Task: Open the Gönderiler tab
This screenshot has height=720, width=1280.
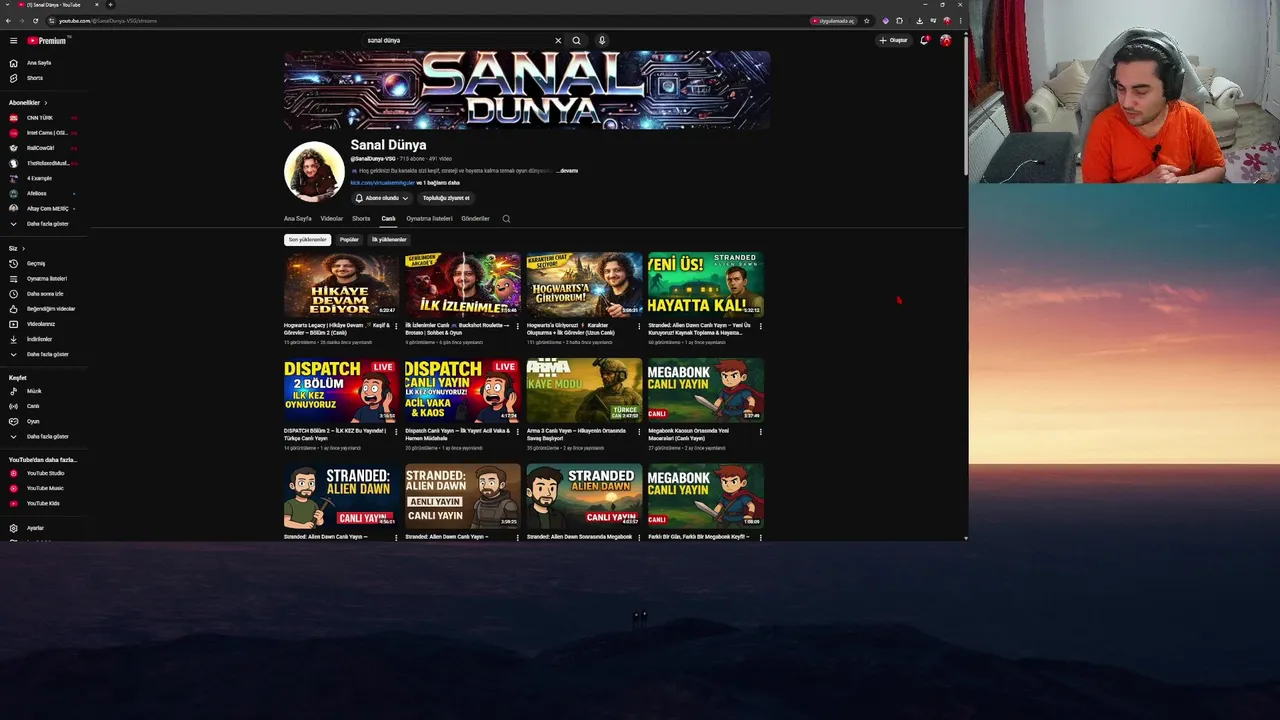Action: coord(475,218)
